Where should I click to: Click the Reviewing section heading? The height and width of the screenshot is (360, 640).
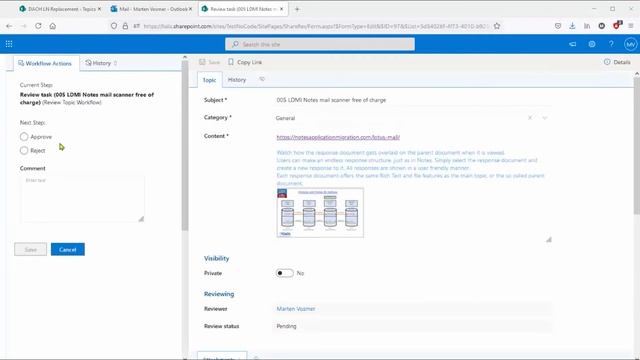219,294
